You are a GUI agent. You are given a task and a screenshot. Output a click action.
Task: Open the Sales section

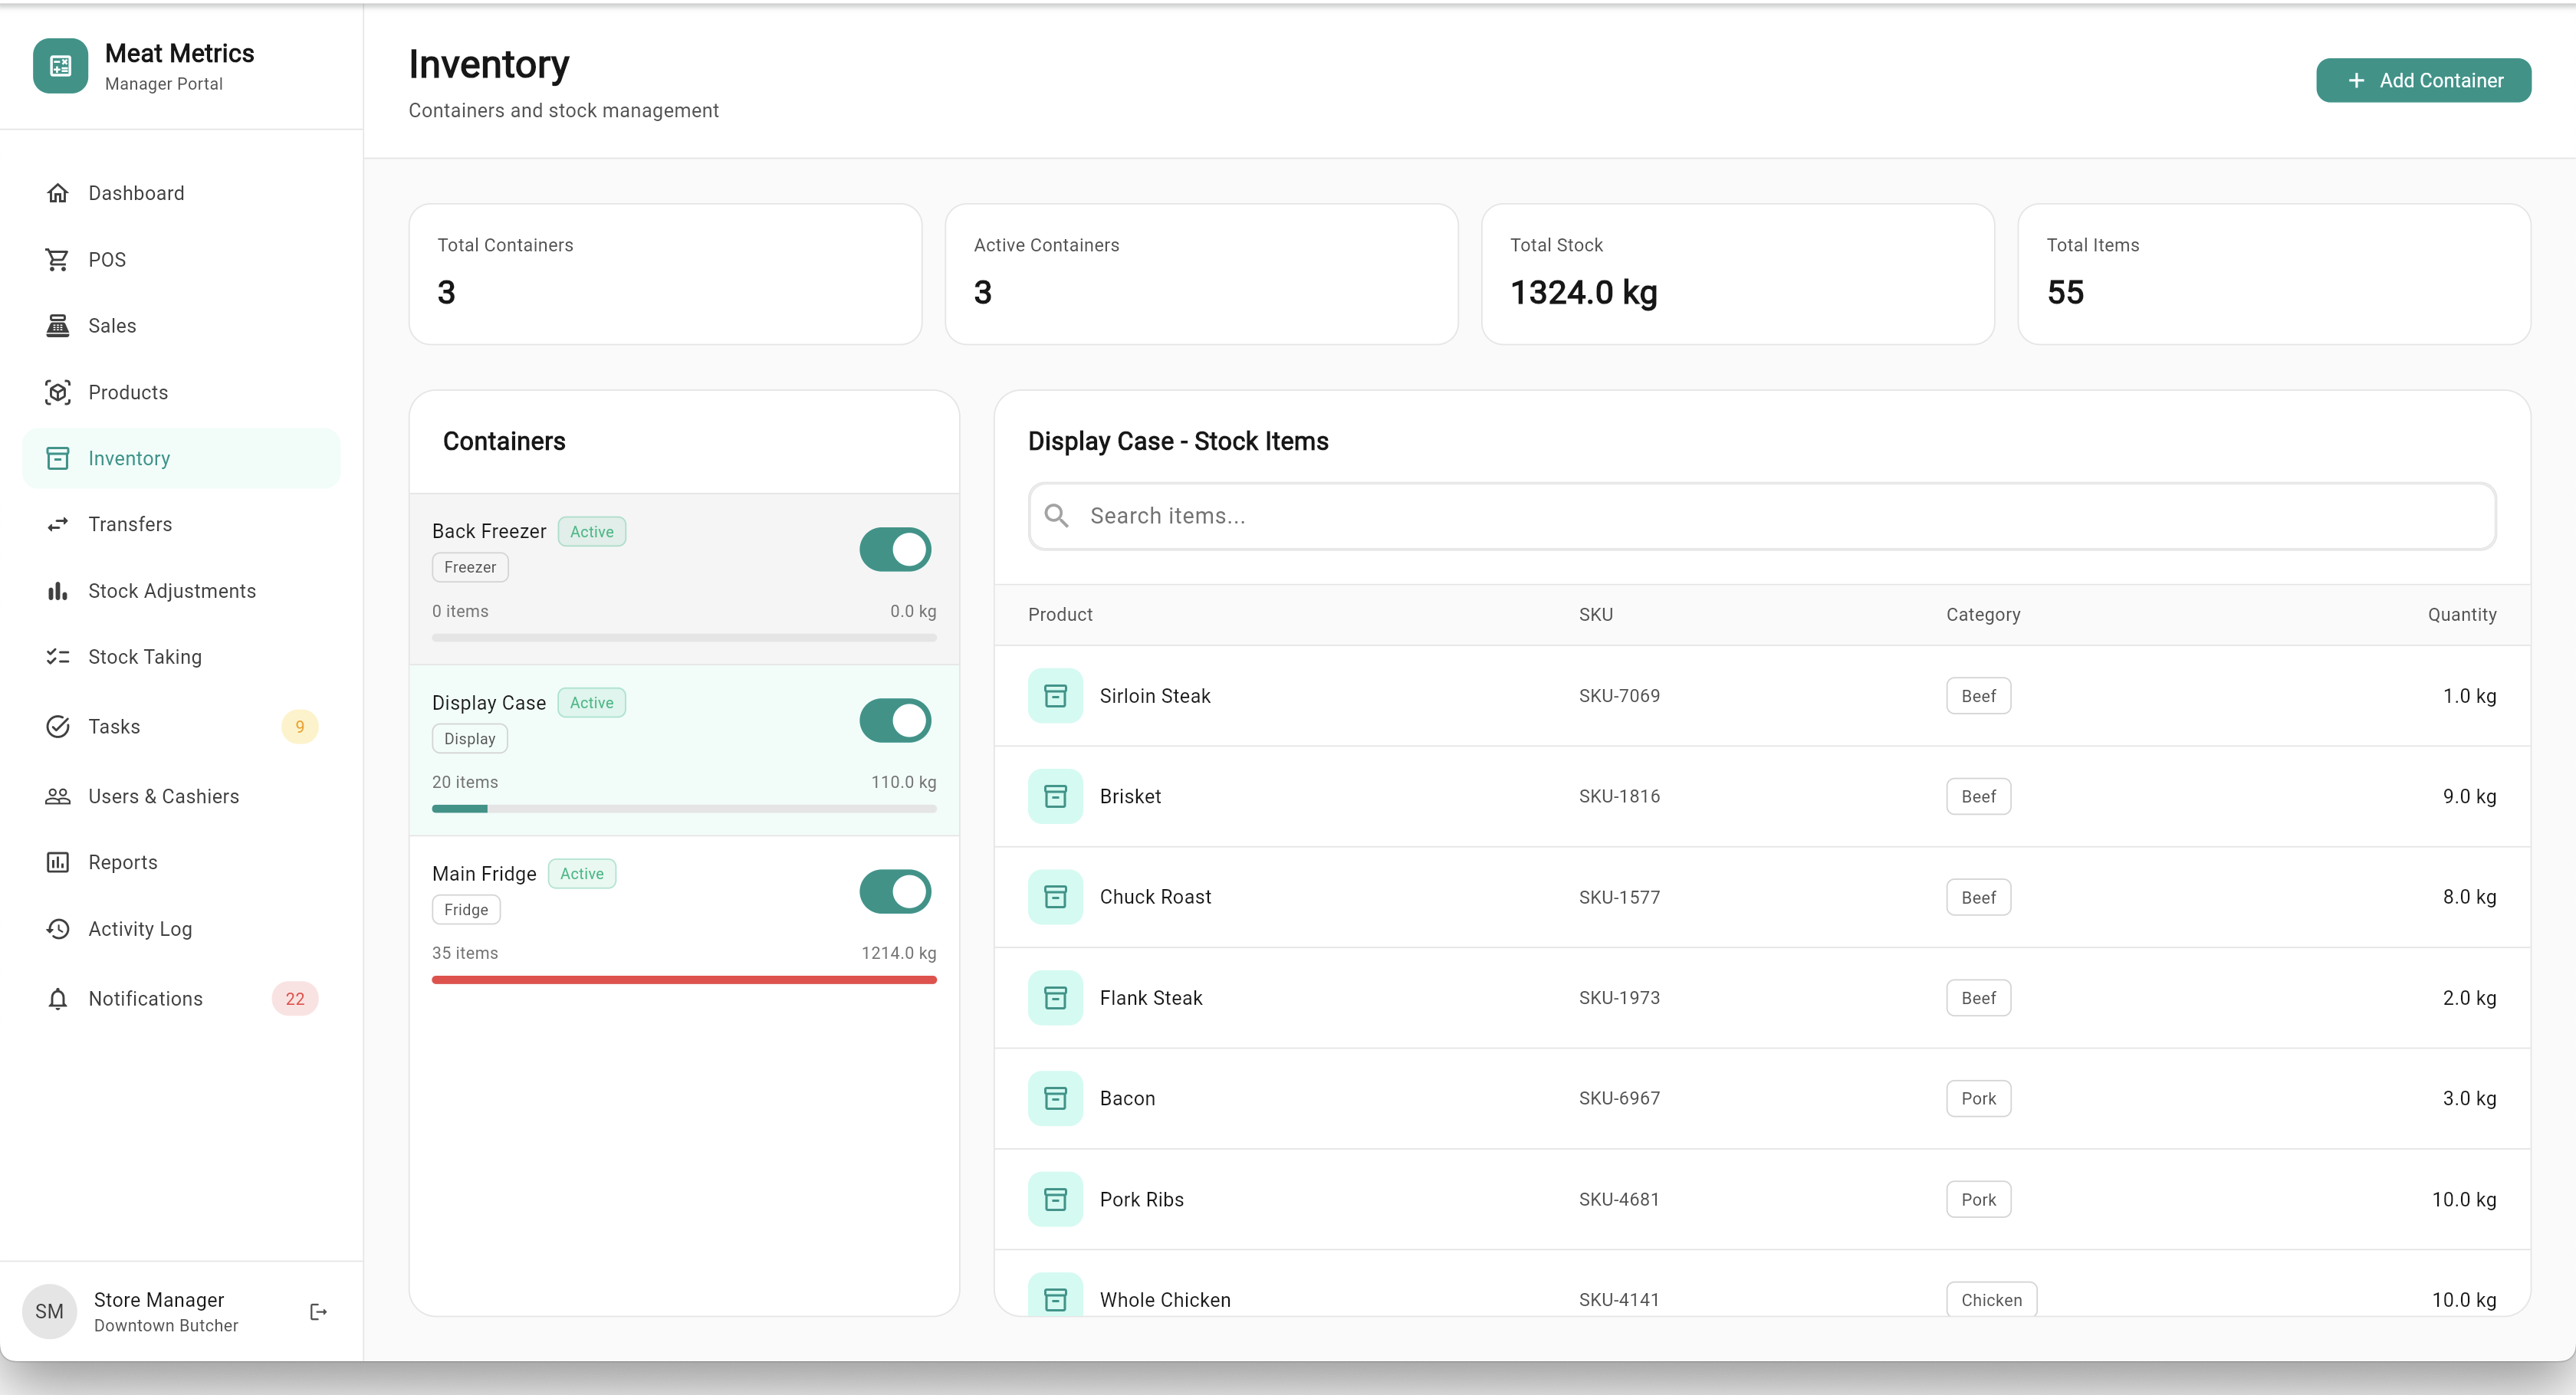[x=112, y=325]
